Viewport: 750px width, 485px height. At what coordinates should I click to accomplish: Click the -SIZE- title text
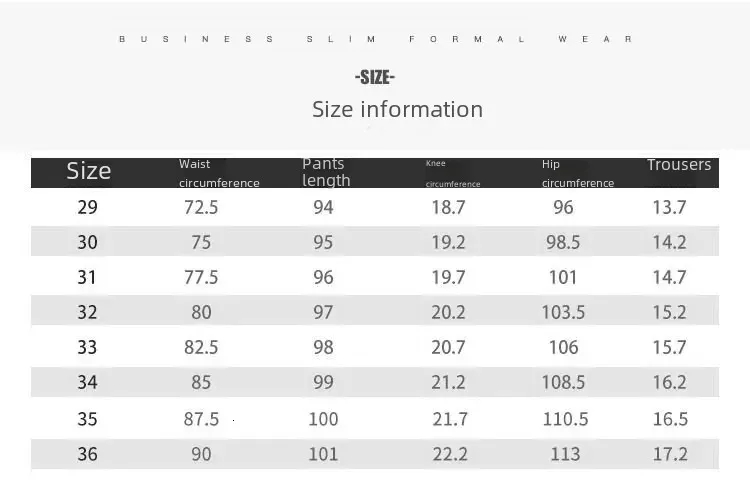[x=375, y=77]
